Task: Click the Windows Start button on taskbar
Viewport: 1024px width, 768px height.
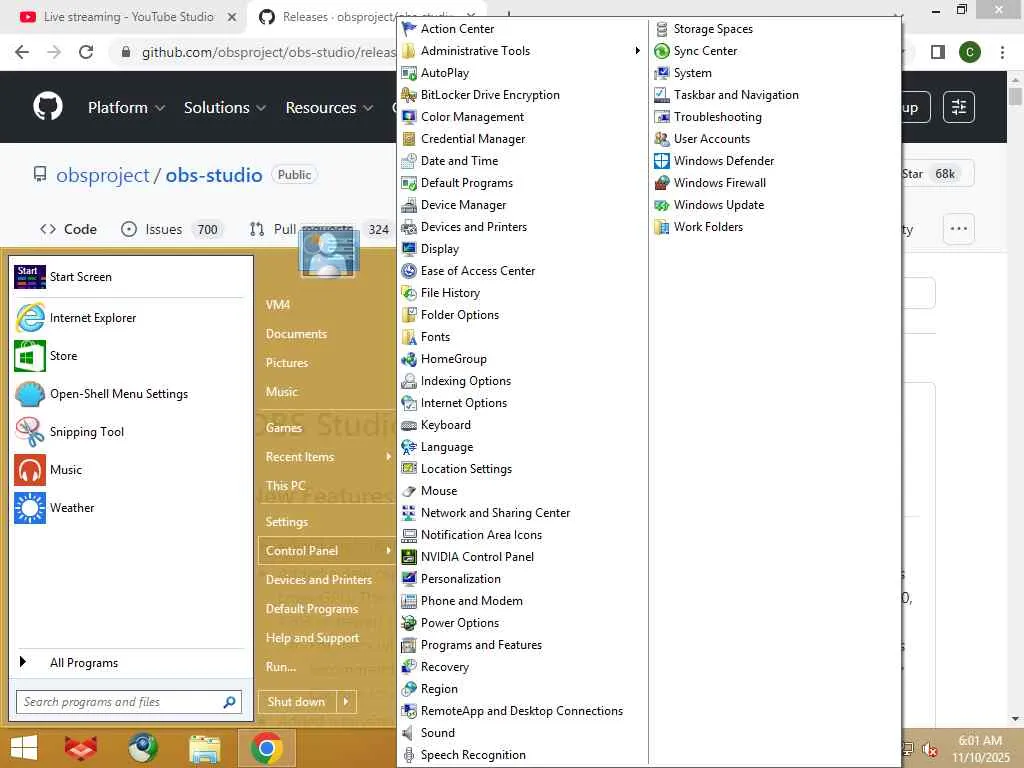Action: [24, 748]
